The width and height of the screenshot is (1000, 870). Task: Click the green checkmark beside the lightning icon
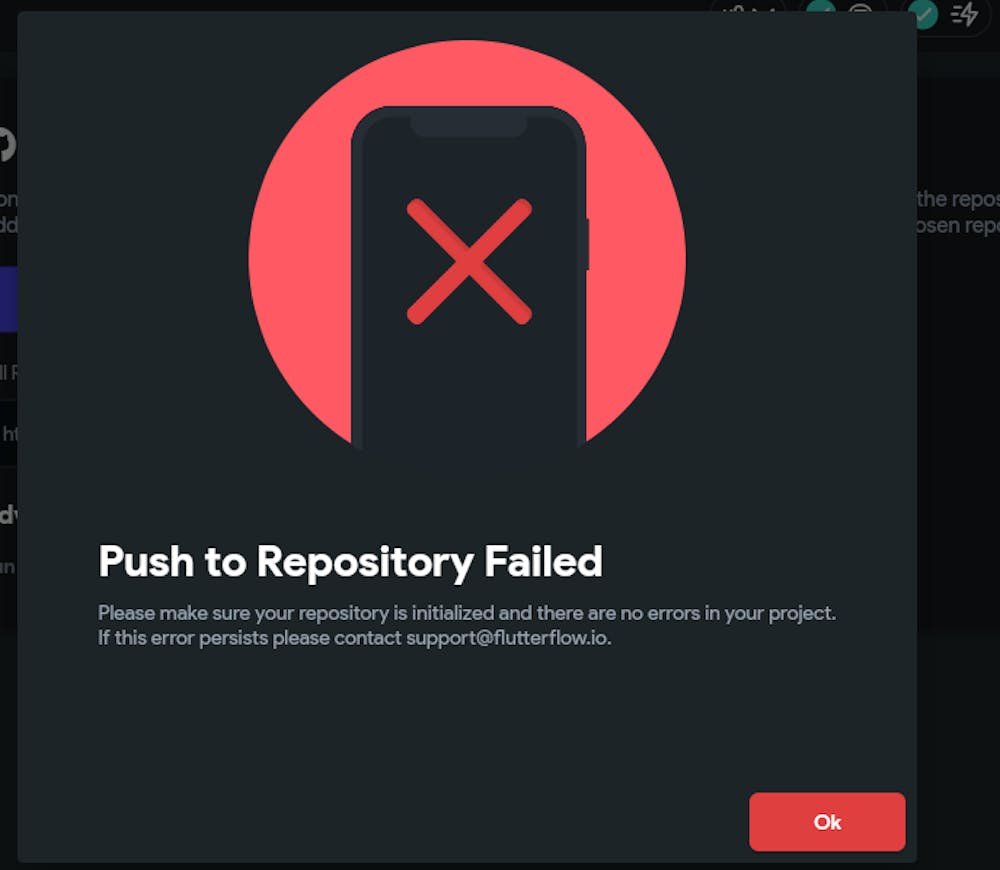(x=923, y=13)
